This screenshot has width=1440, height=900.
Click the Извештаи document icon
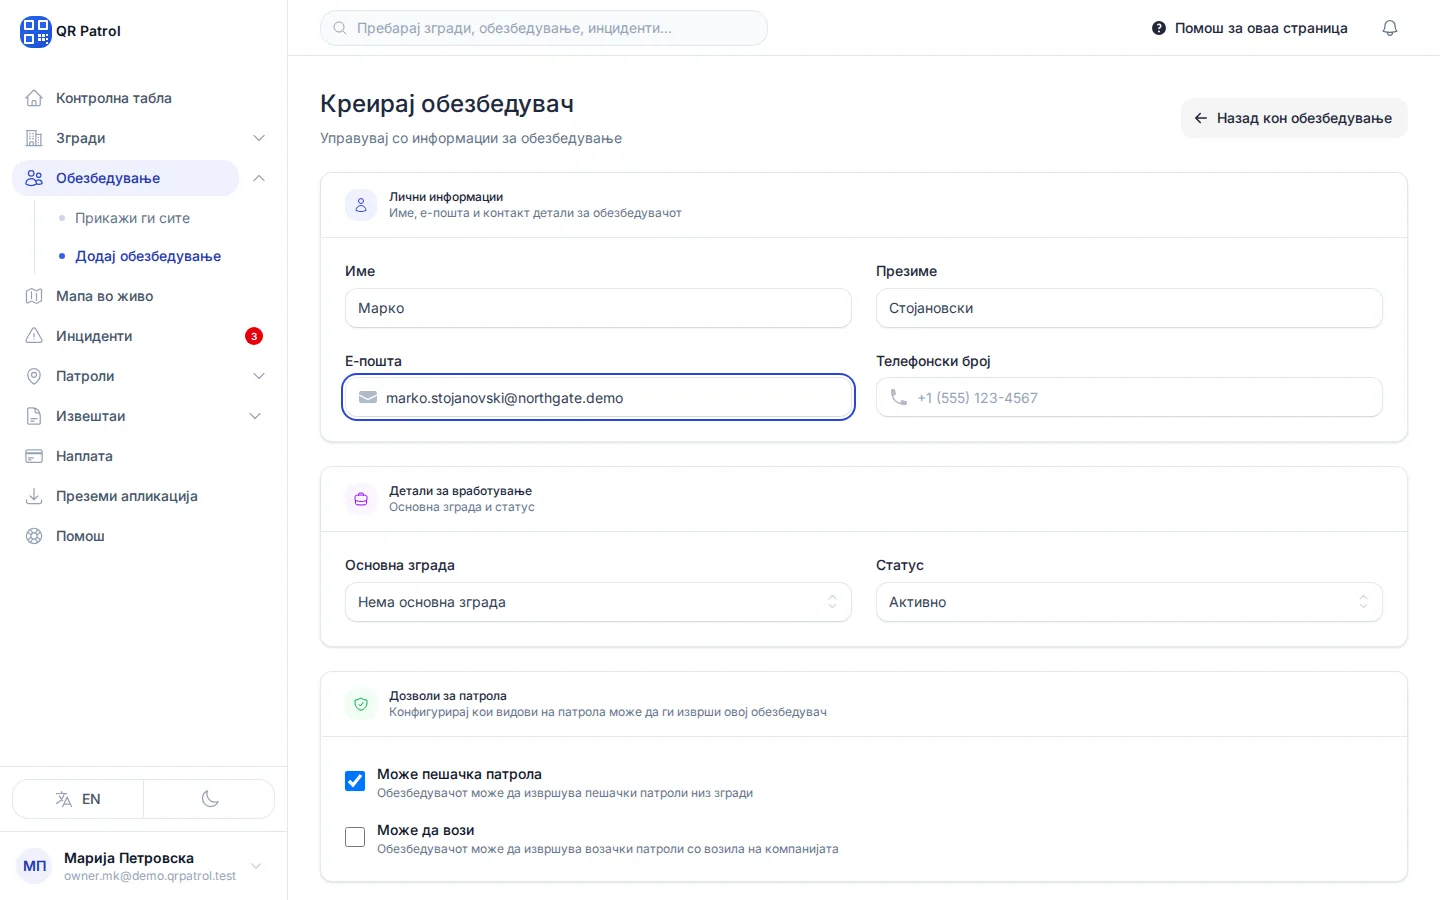pos(34,416)
